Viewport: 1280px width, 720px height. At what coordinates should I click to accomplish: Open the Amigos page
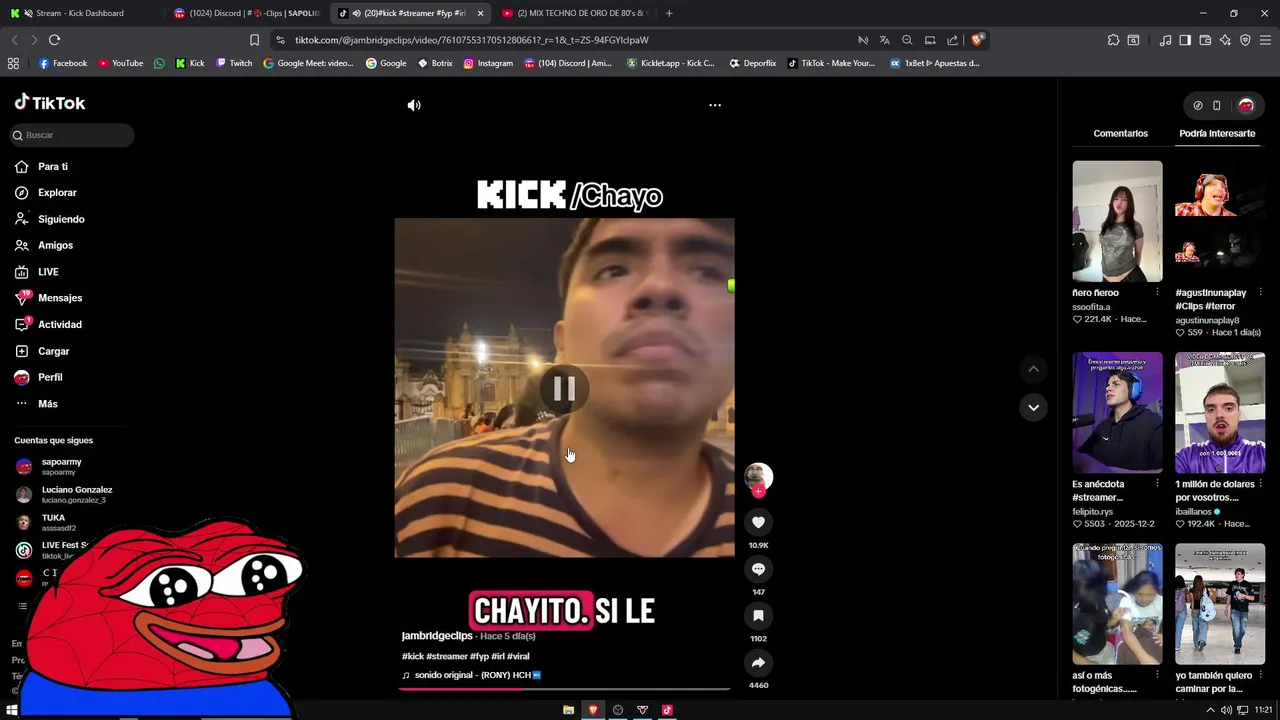click(44, 245)
